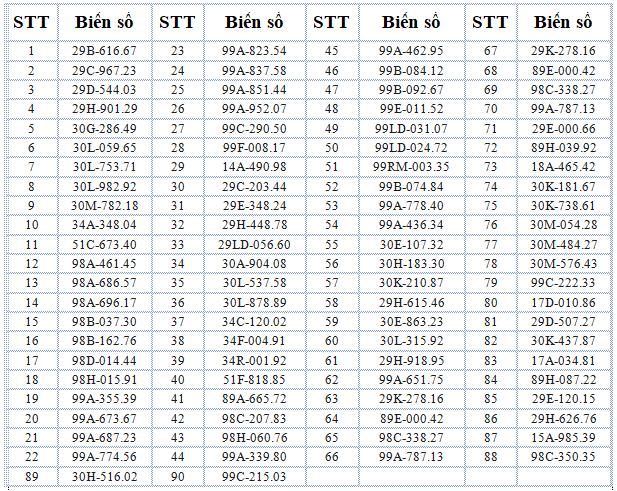This screenshot has width=617, height=491.
Task: Select the 17D-010.86 plate cell
Action: tap(563, 303)
